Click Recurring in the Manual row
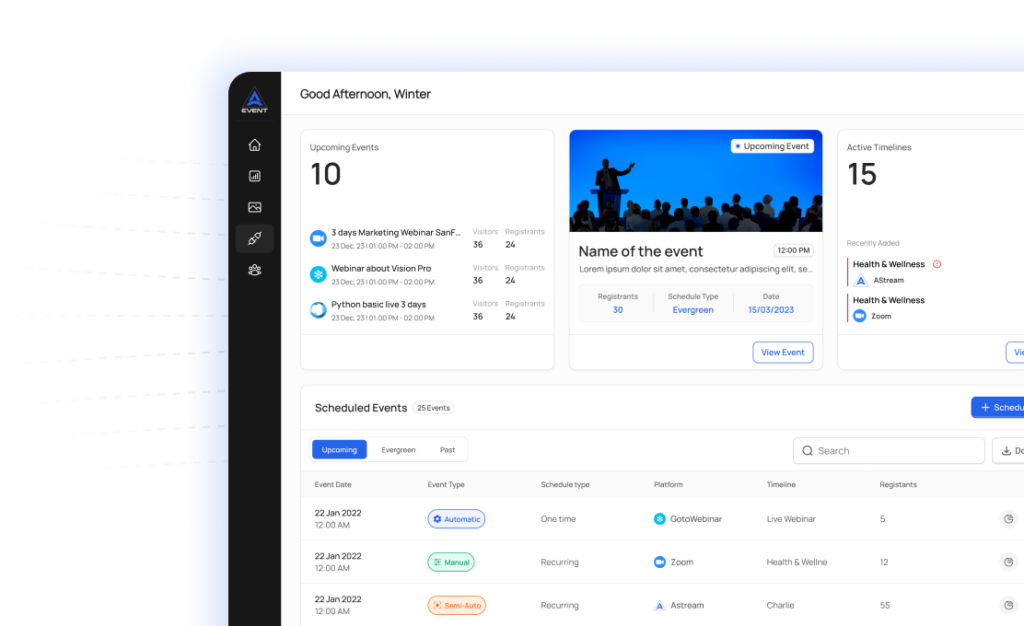Viewport: 1024px width, 626px height. [560, 562]
